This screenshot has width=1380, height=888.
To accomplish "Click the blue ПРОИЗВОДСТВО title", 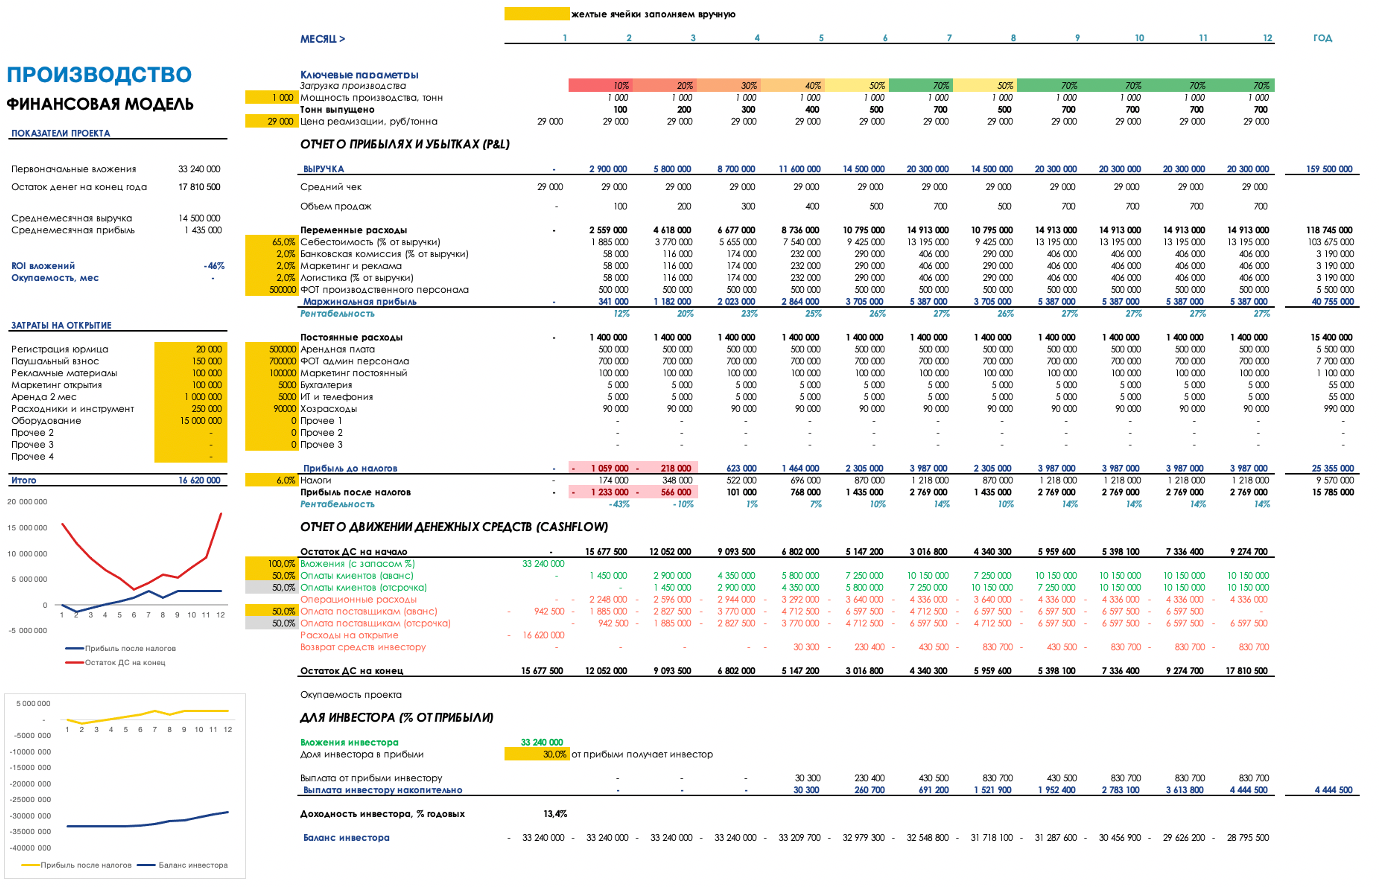I will point(99,75).
